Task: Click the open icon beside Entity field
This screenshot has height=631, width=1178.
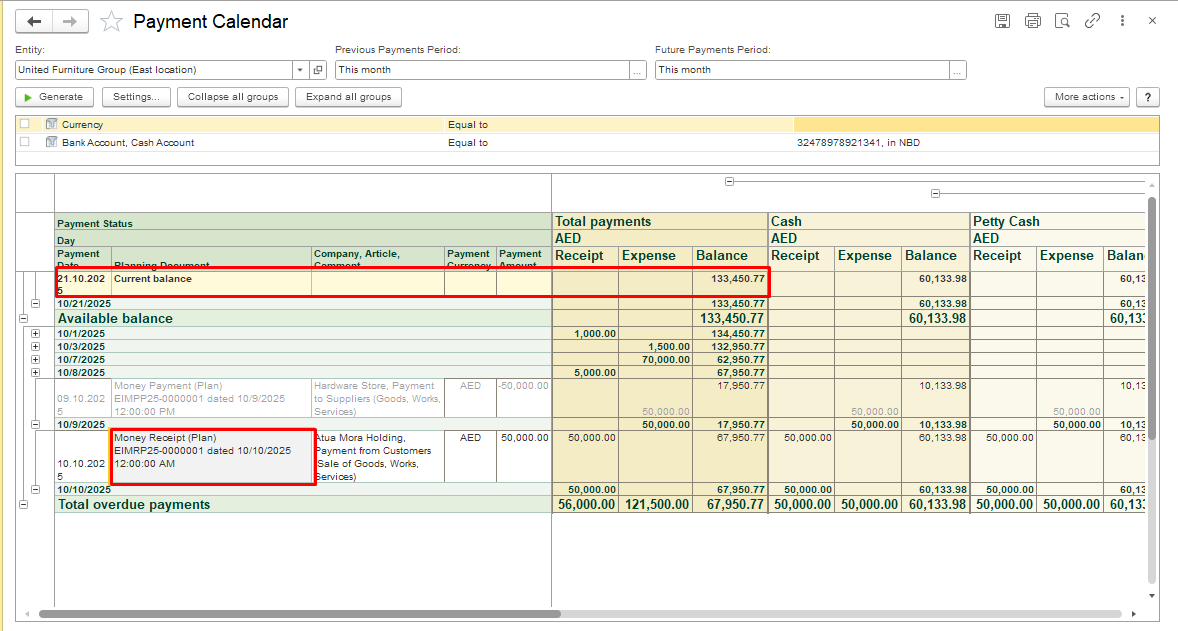Action: pos(319,70)
